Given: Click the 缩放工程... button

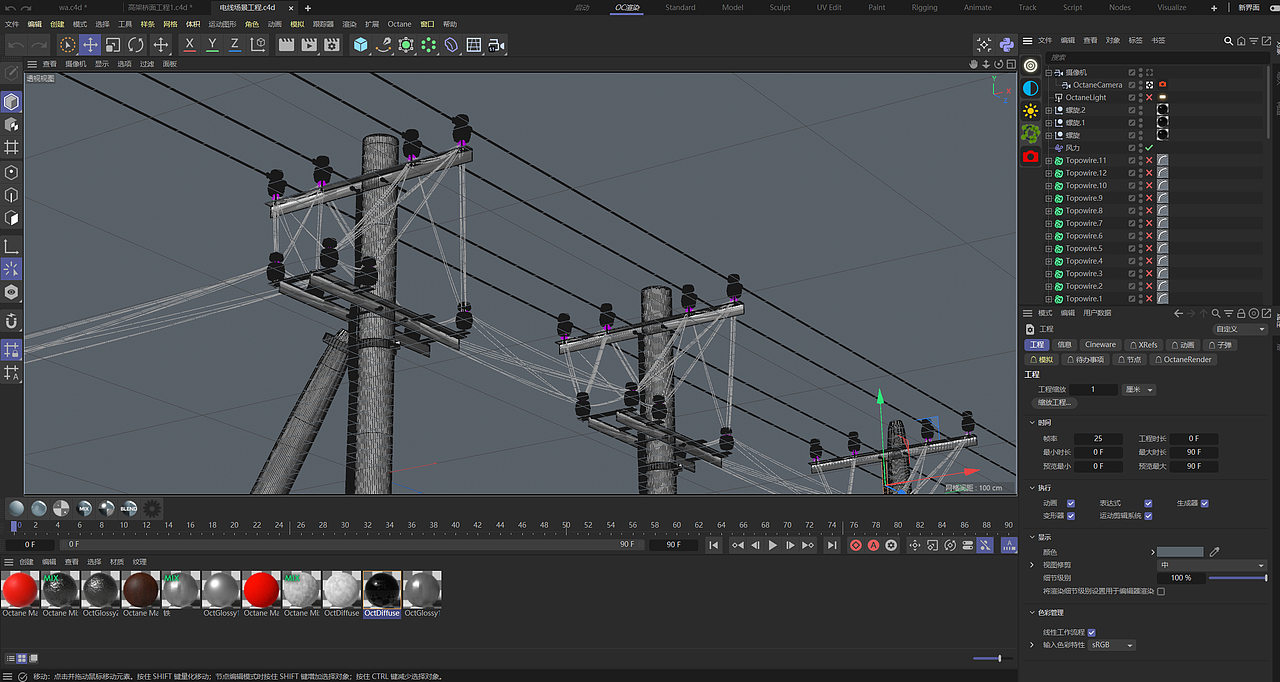Looking at the screenshot, I should click(x=1055, y=403).
